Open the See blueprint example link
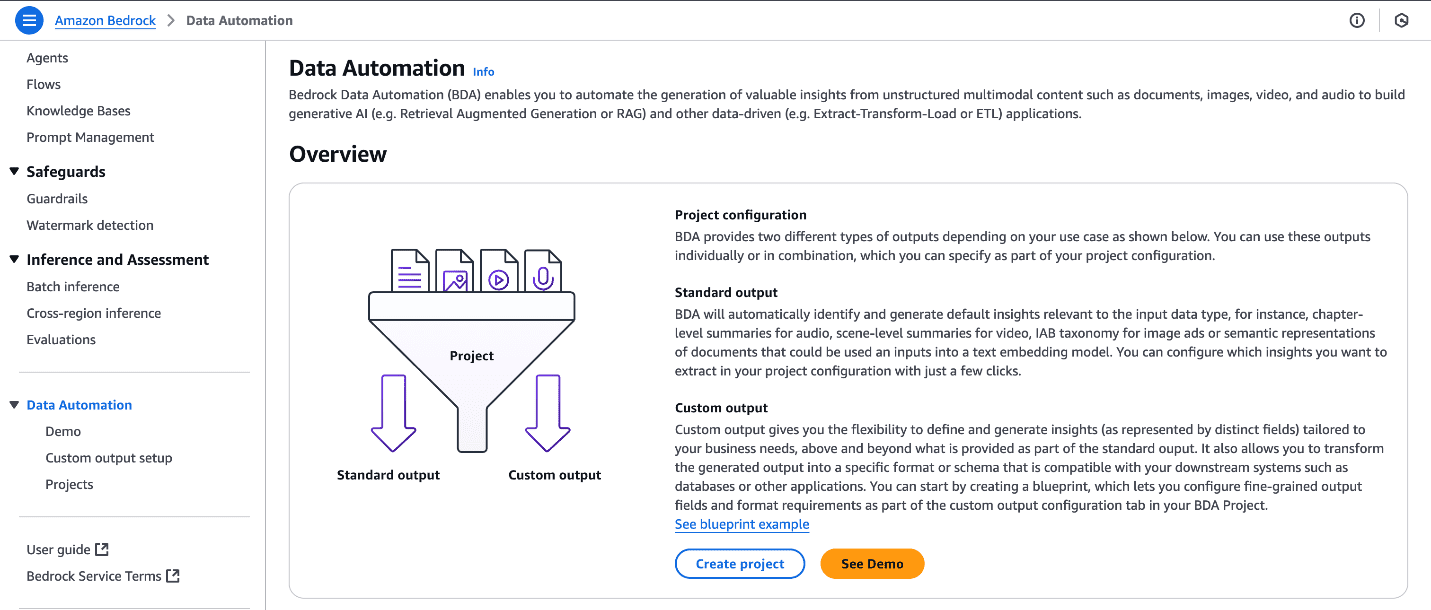This screenshot has width=1431, height=610. pyautogui.click(x=742, y=524)
